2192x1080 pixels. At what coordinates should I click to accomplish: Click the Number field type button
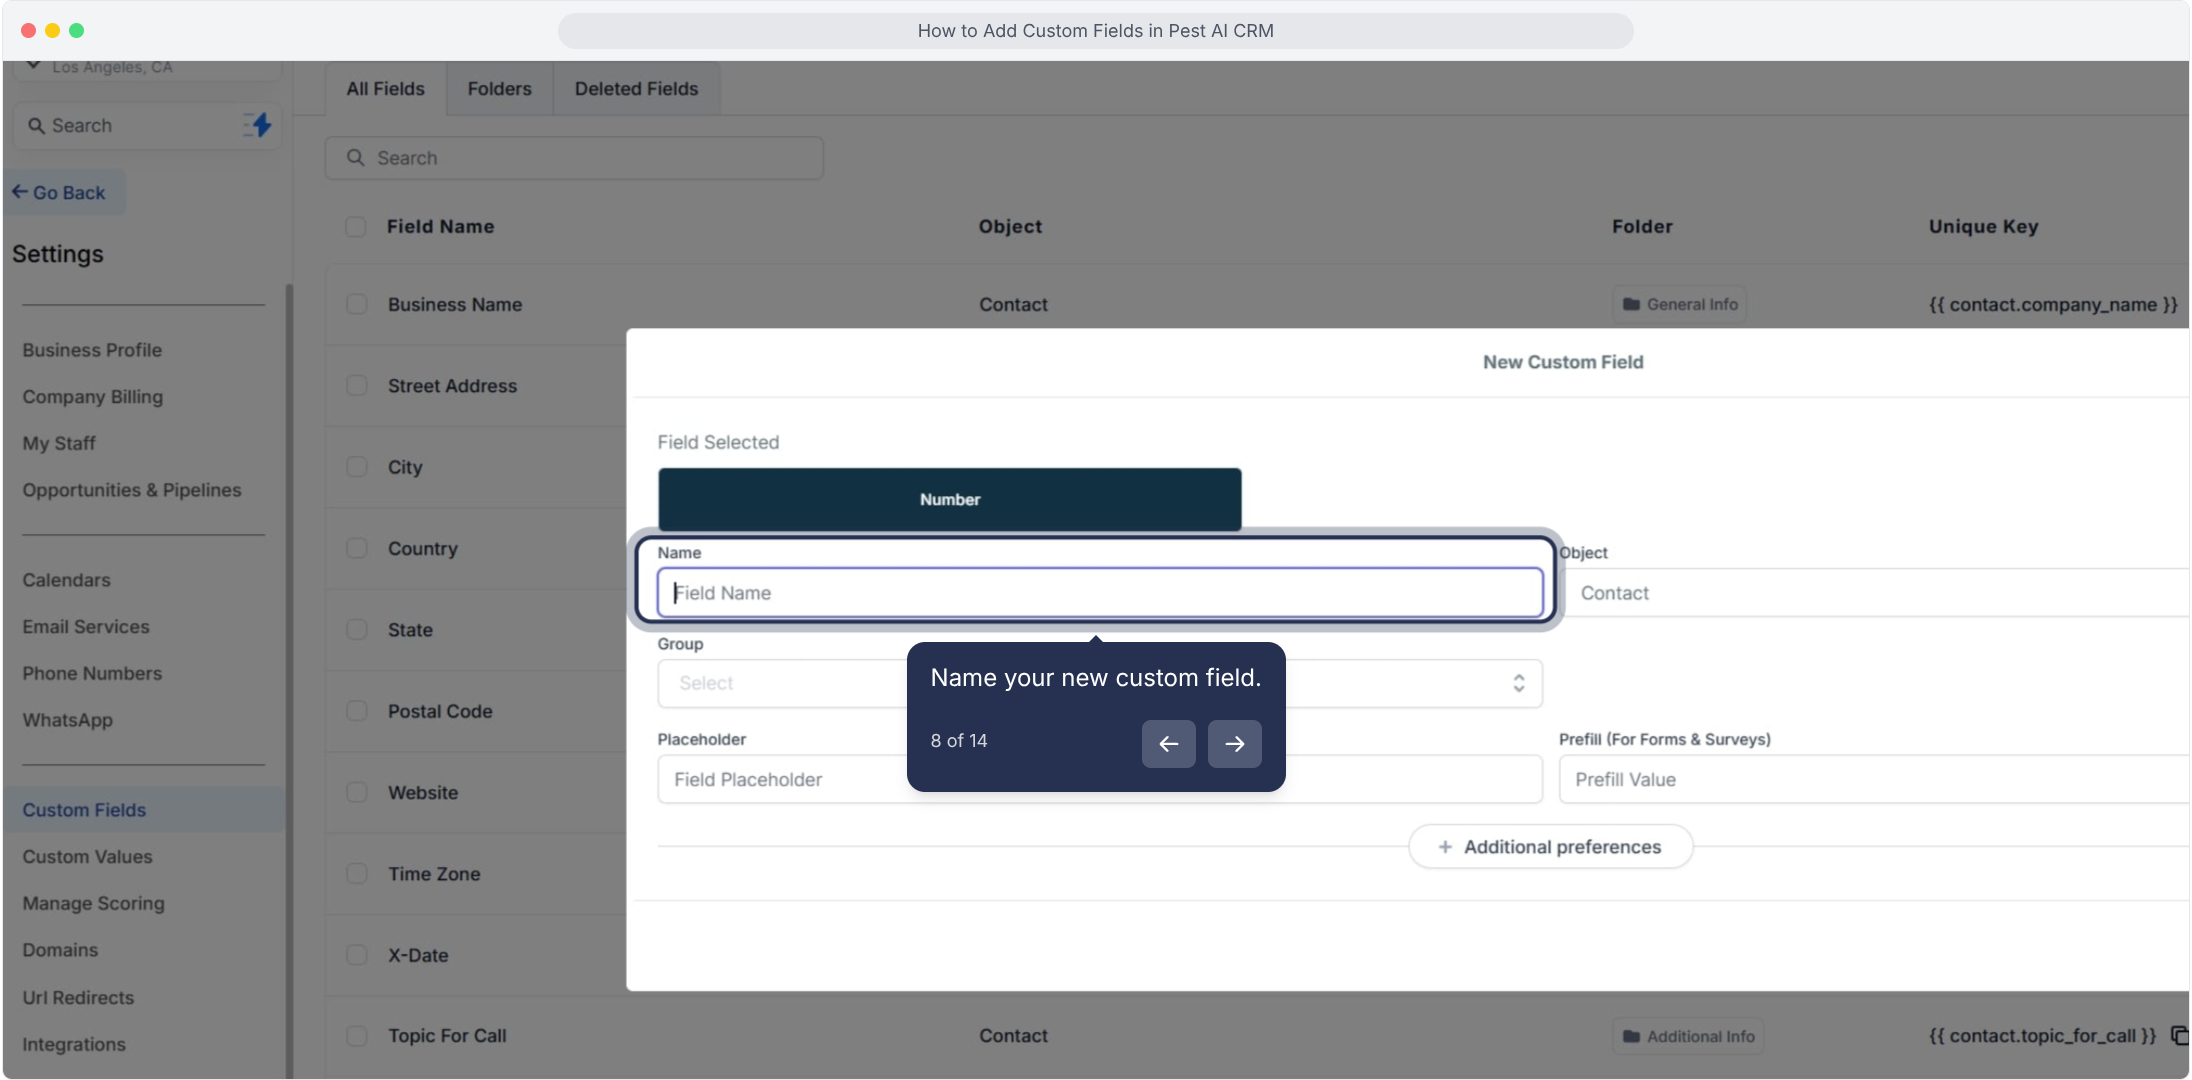[950, 499]
